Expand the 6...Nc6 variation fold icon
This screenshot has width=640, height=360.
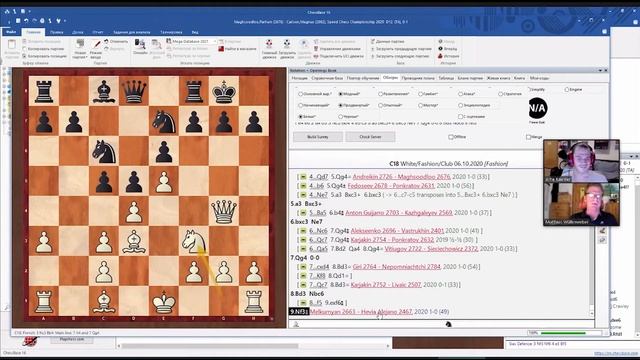pos(303,231)
